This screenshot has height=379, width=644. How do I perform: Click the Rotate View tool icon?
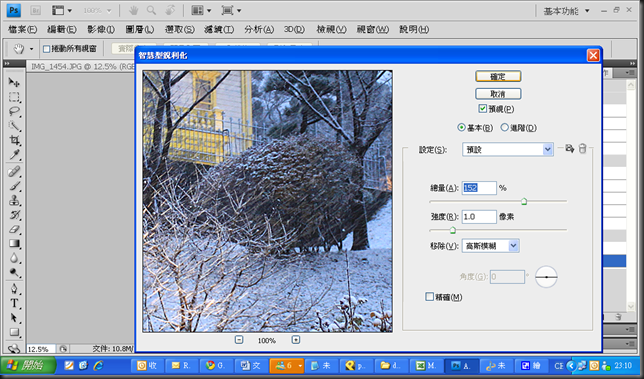point(170,11)
